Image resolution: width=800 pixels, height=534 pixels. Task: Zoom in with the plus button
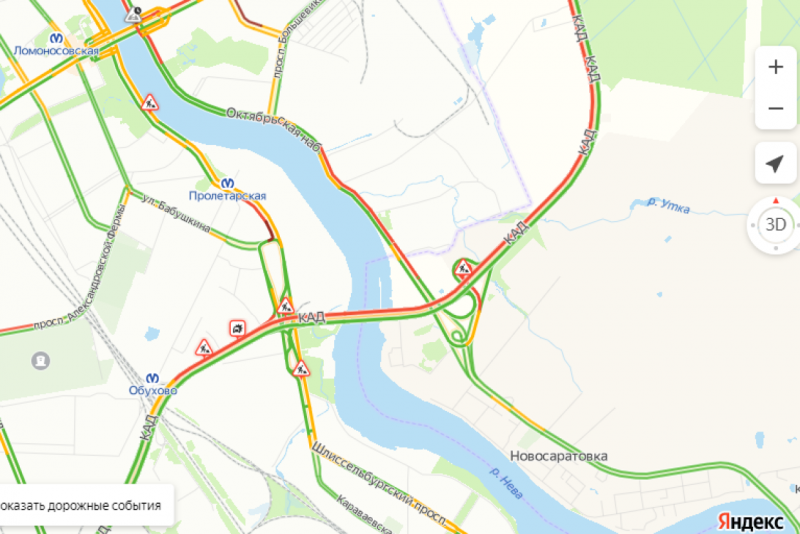point(776,67)
